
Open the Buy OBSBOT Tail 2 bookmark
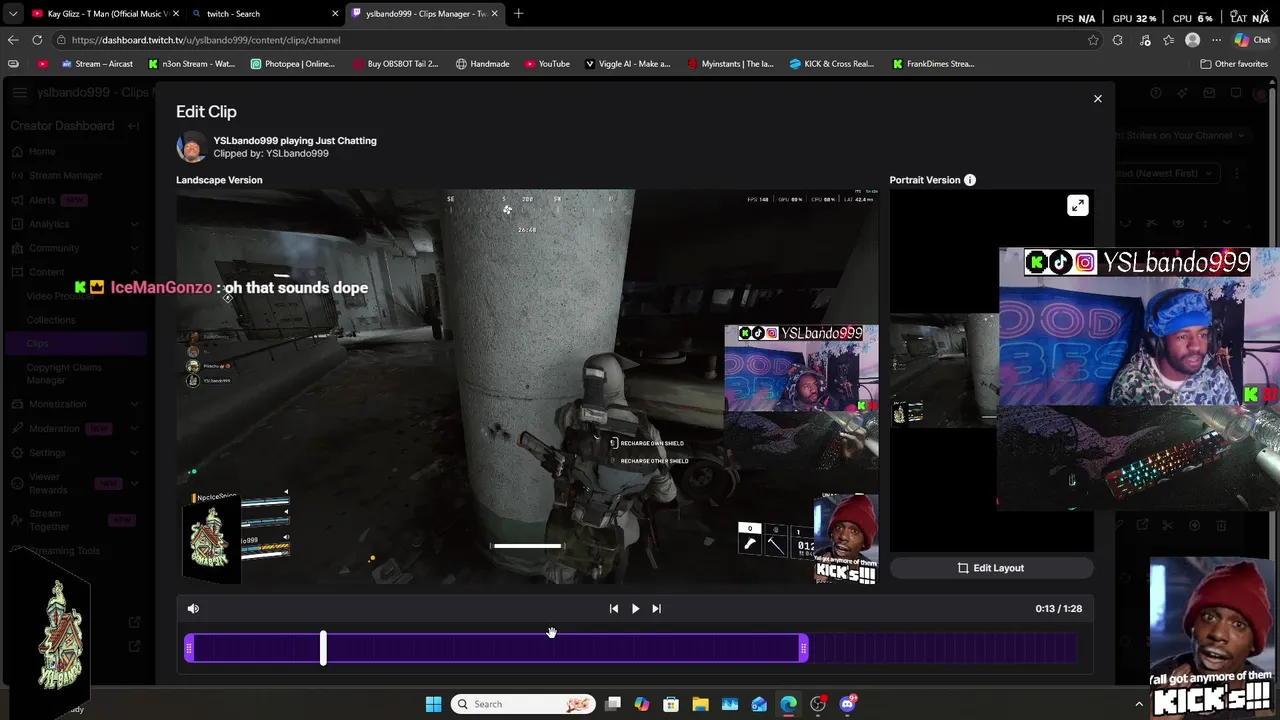pos(396,64)
